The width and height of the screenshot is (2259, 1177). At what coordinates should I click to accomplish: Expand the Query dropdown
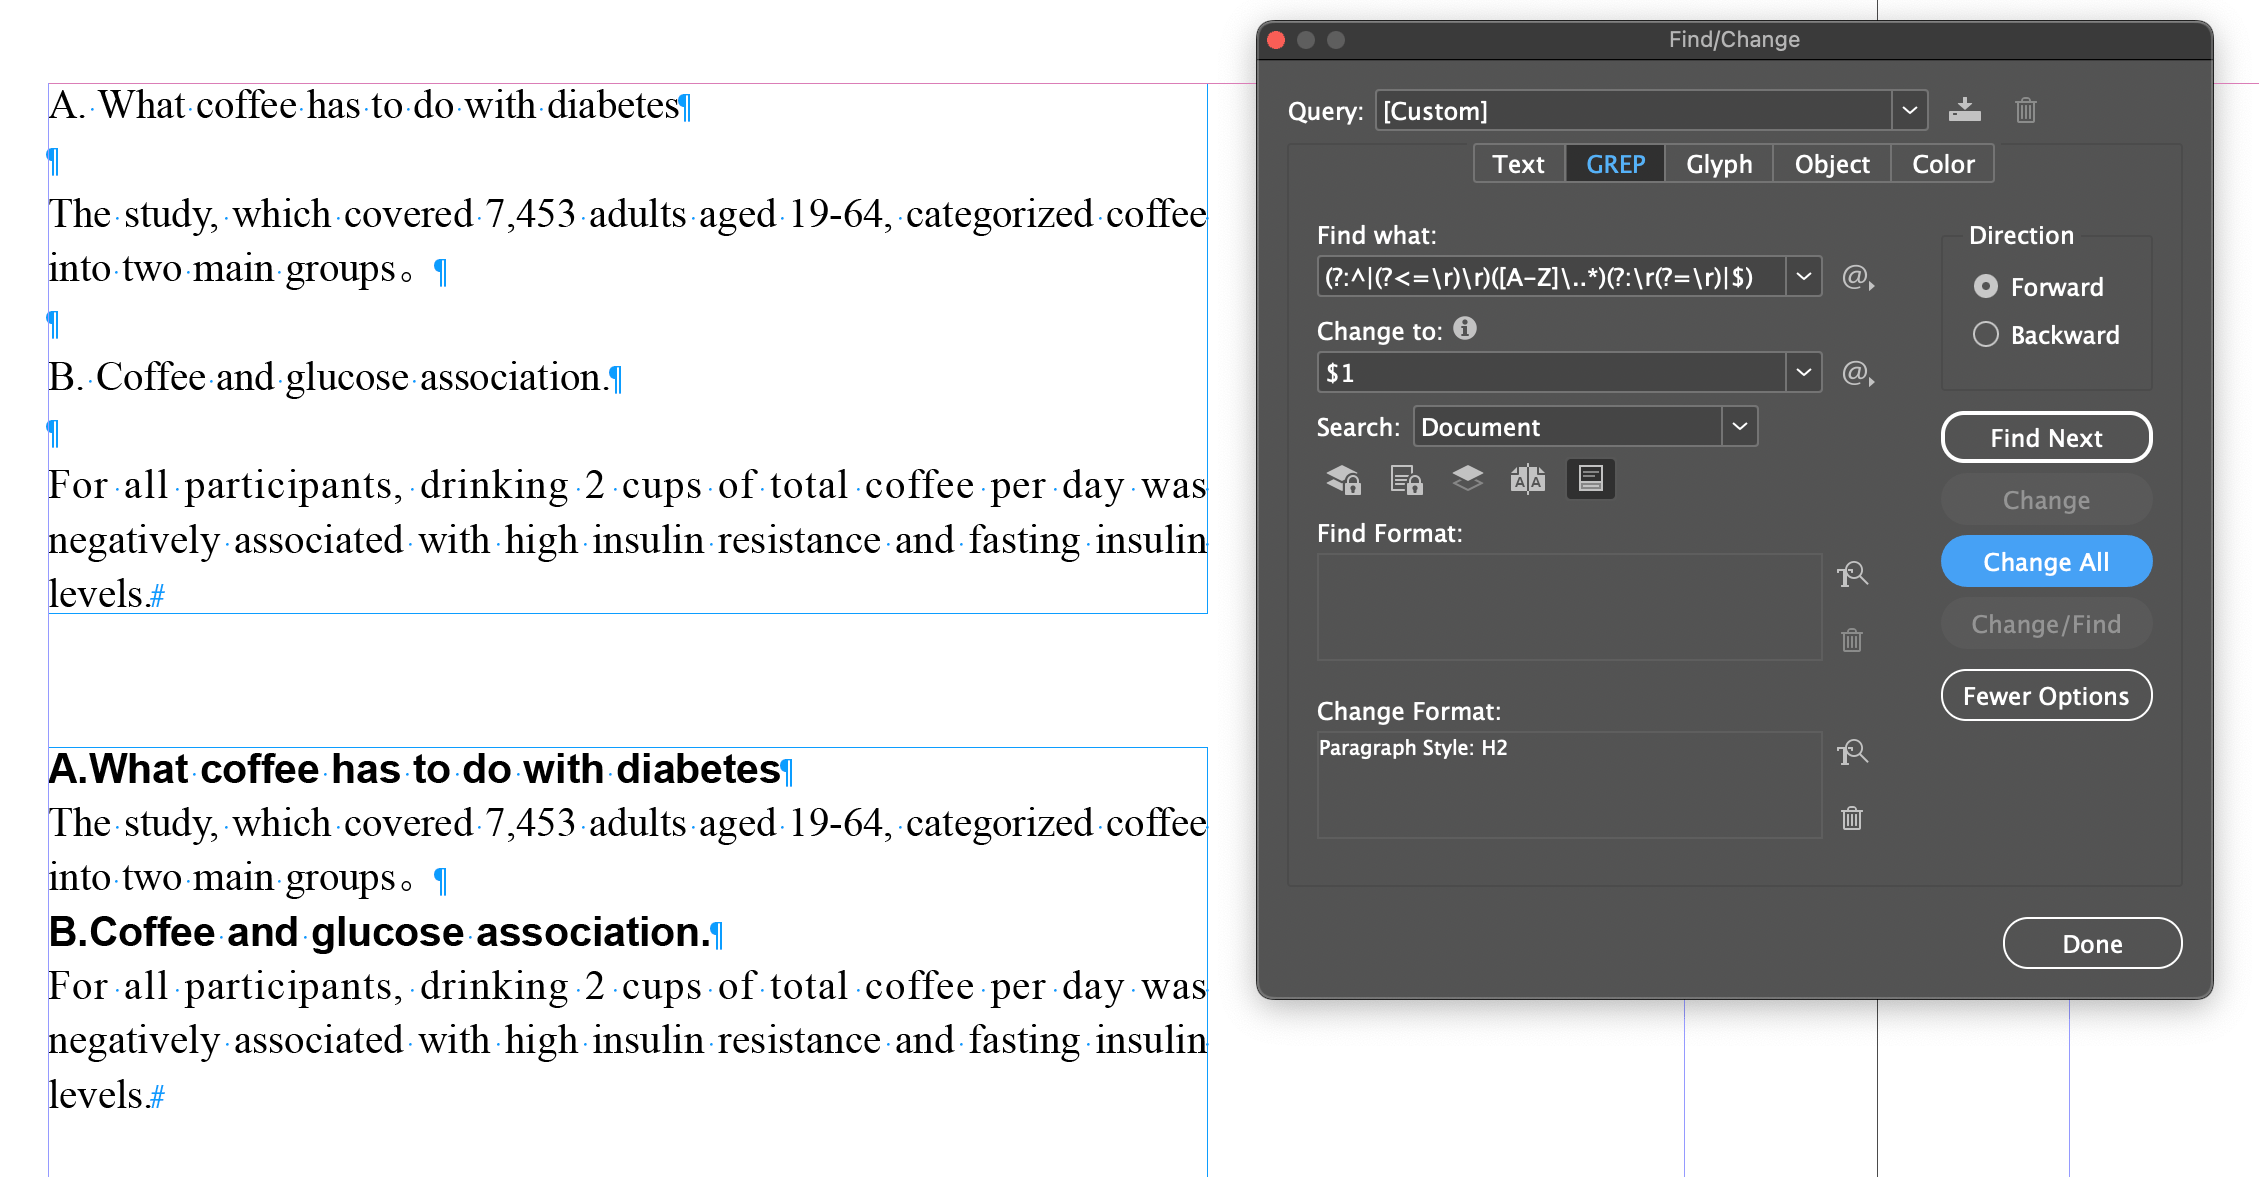1909,110
